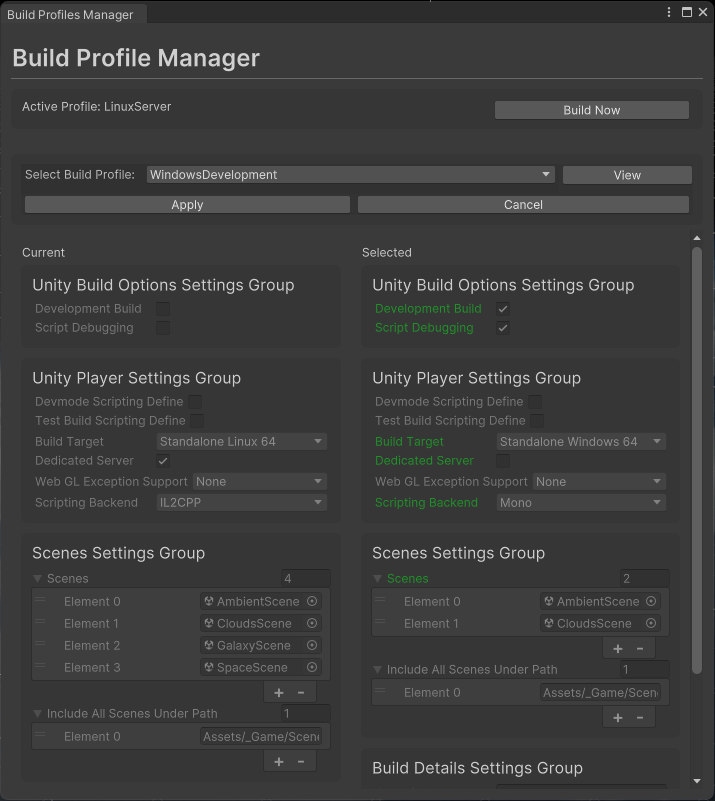This screenshot has height=801, width=715.
Task: Open object picker for Current SpaceScene element
Action: pos(312,667)
